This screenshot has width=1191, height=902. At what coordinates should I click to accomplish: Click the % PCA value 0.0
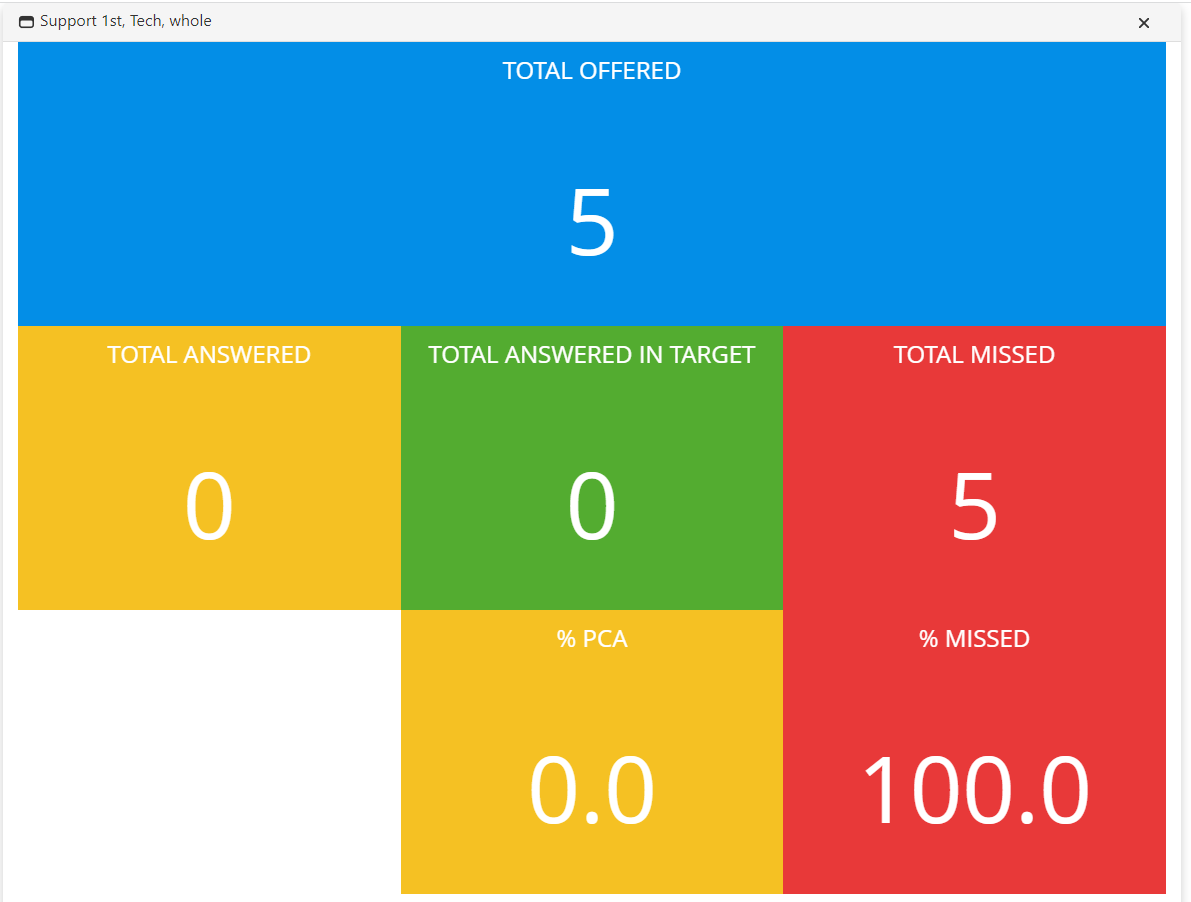click(591, 791)
